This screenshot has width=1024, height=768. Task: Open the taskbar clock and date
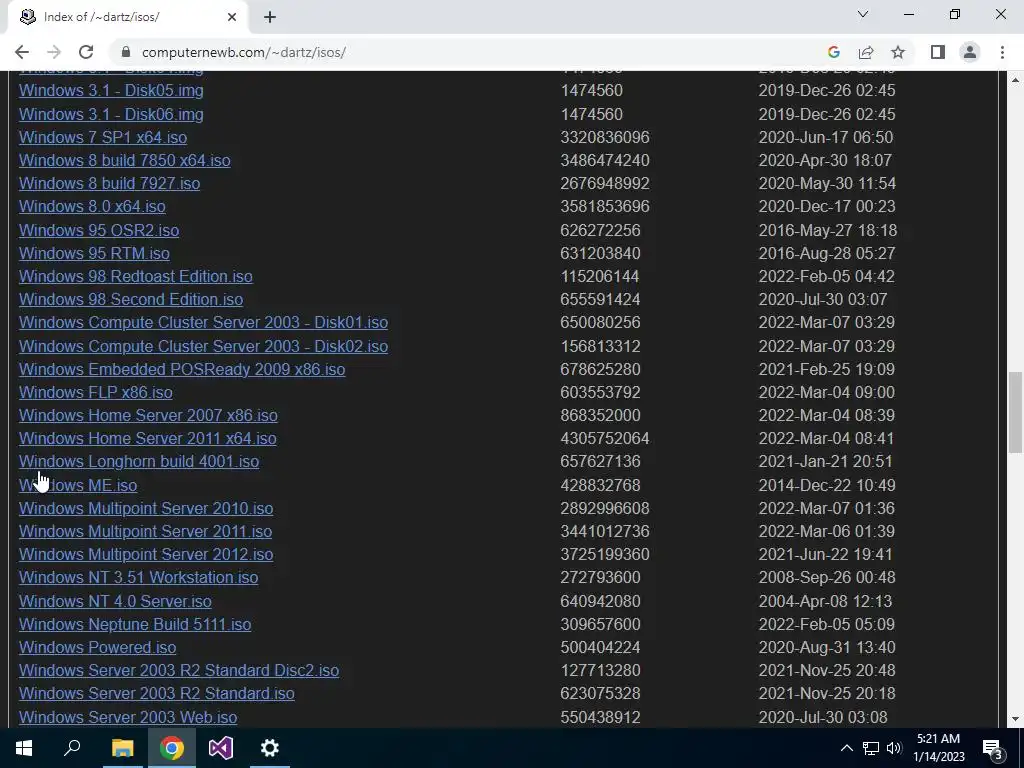[938, 748]
